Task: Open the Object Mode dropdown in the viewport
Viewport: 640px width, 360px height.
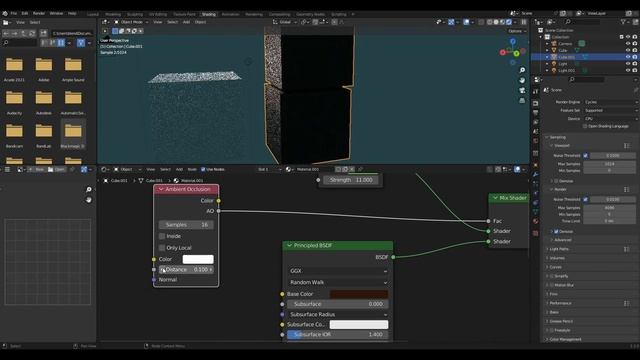Action: click(x=131, y=22)
